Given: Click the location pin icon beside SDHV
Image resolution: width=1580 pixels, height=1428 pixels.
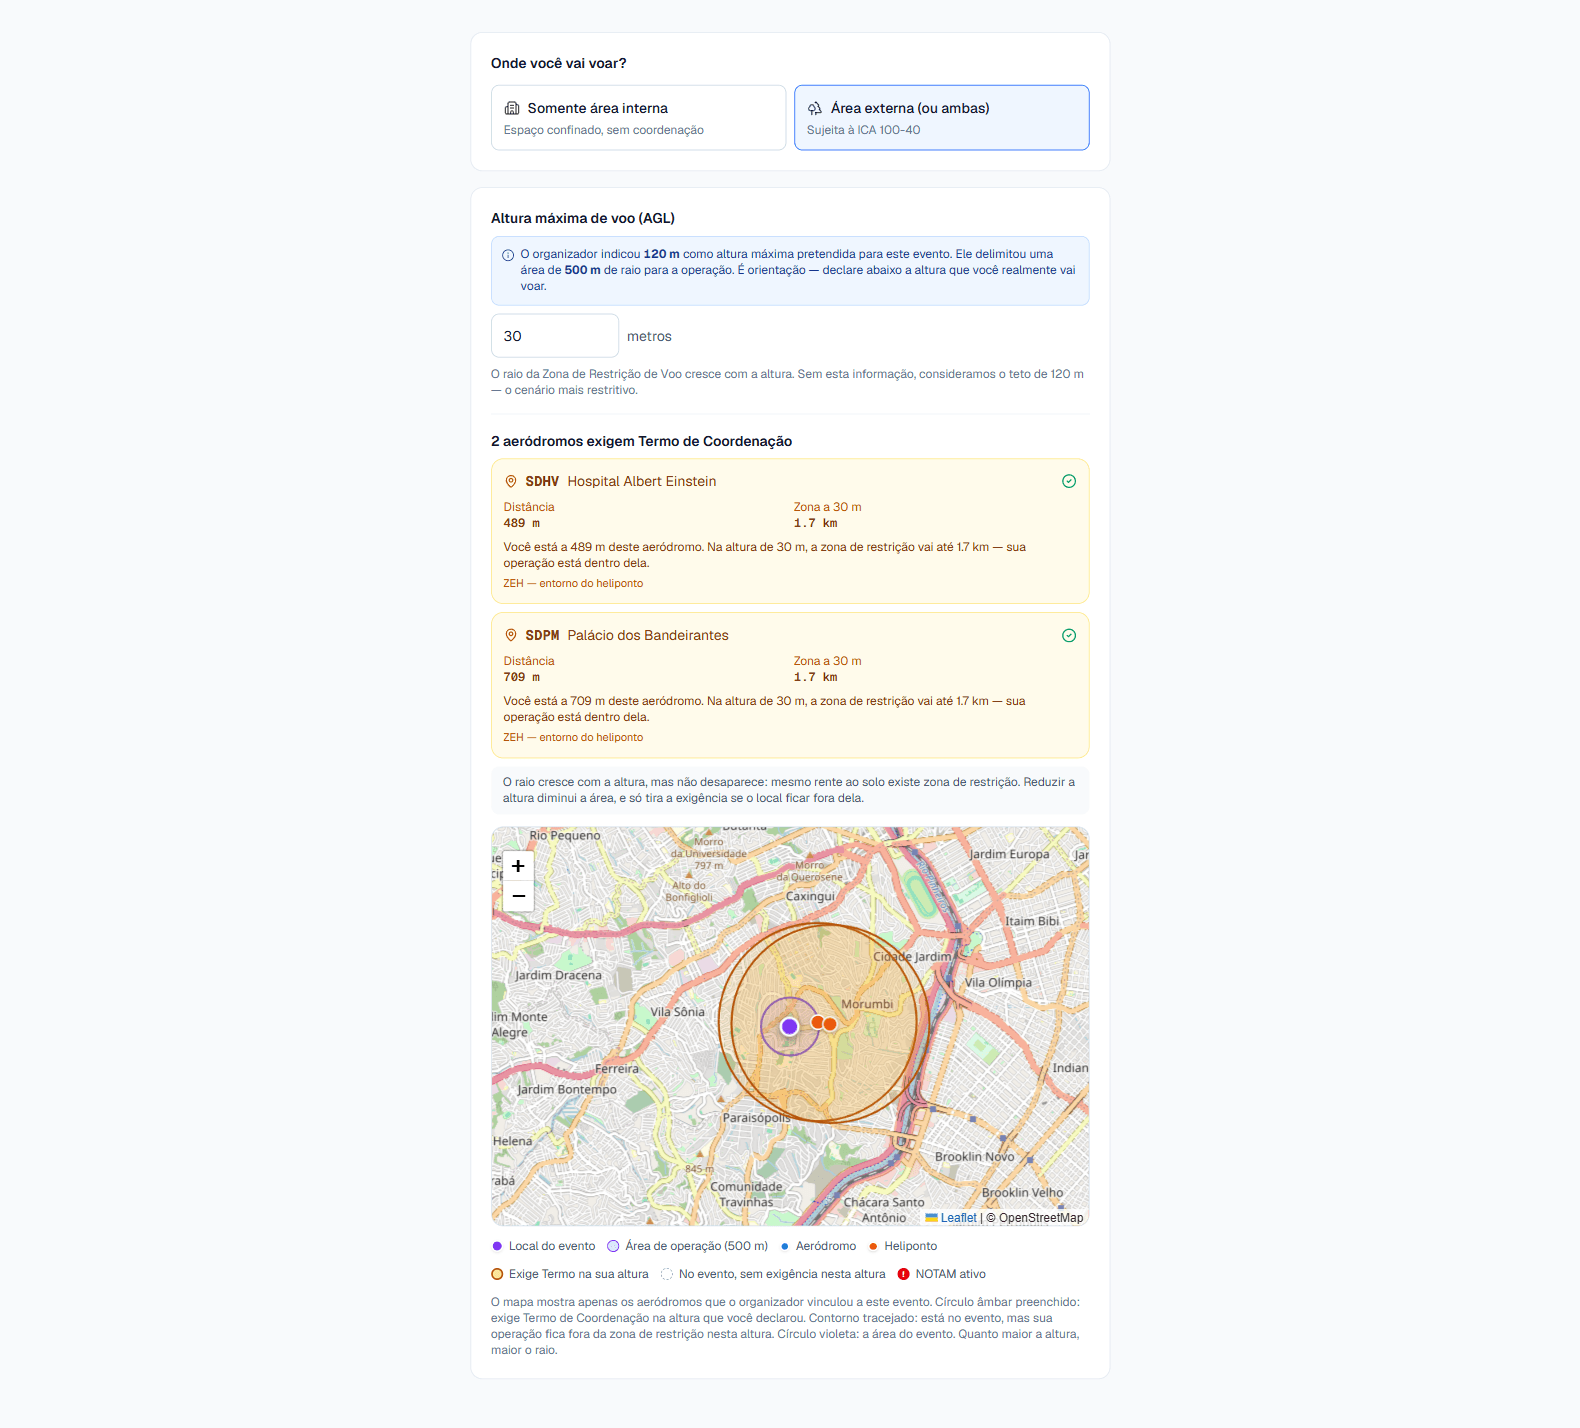Looking at the screenshot, I should [x=511, y=481].
